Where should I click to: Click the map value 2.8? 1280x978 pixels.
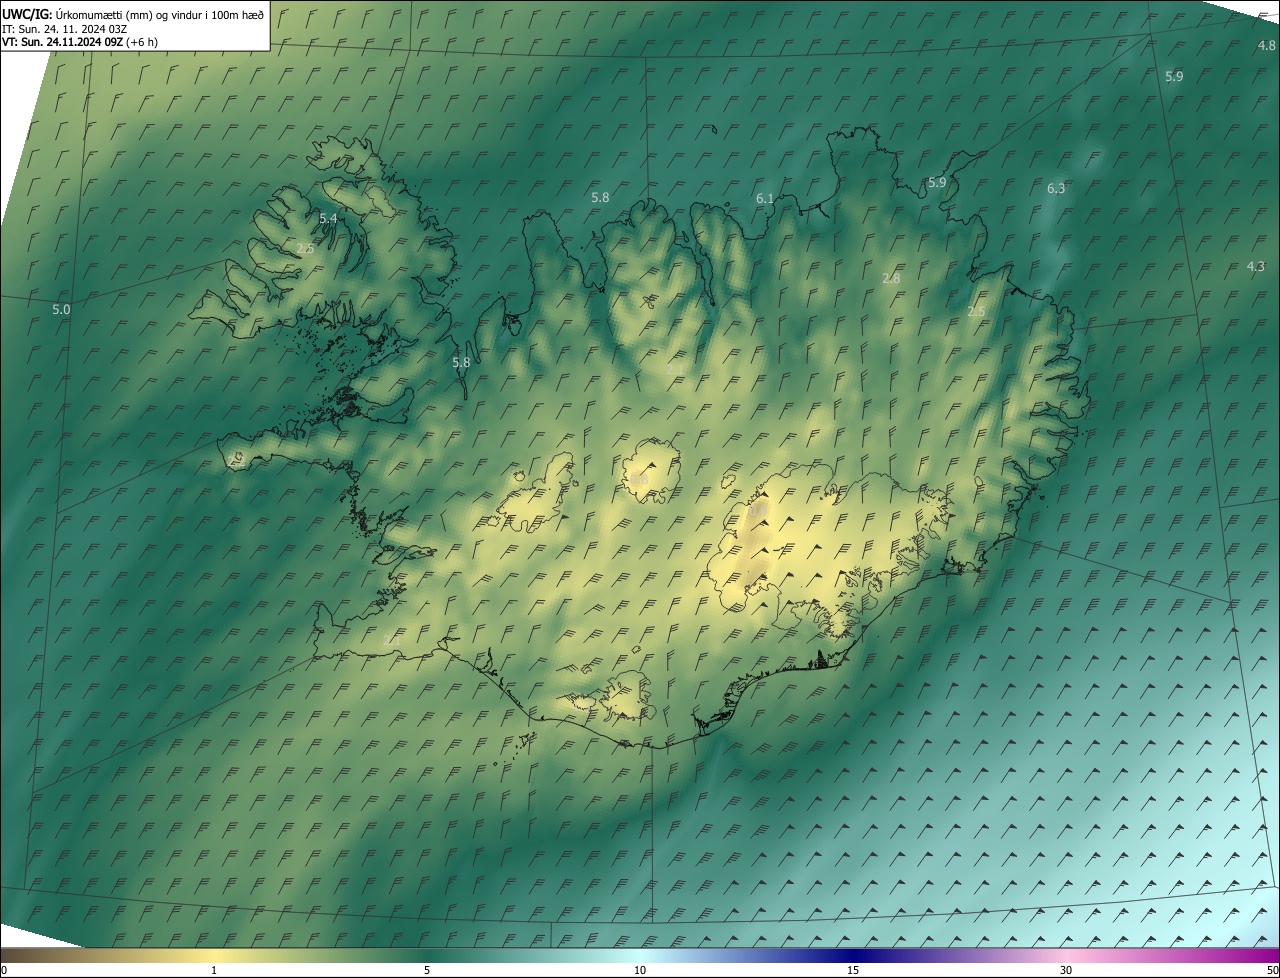(891, 278)
